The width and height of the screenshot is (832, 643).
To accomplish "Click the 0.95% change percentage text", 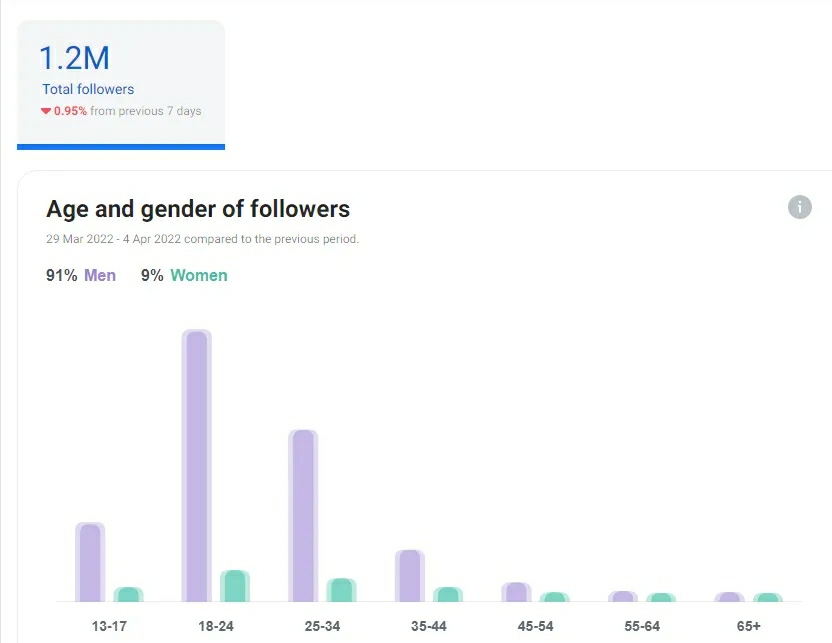I will [70, 111].
